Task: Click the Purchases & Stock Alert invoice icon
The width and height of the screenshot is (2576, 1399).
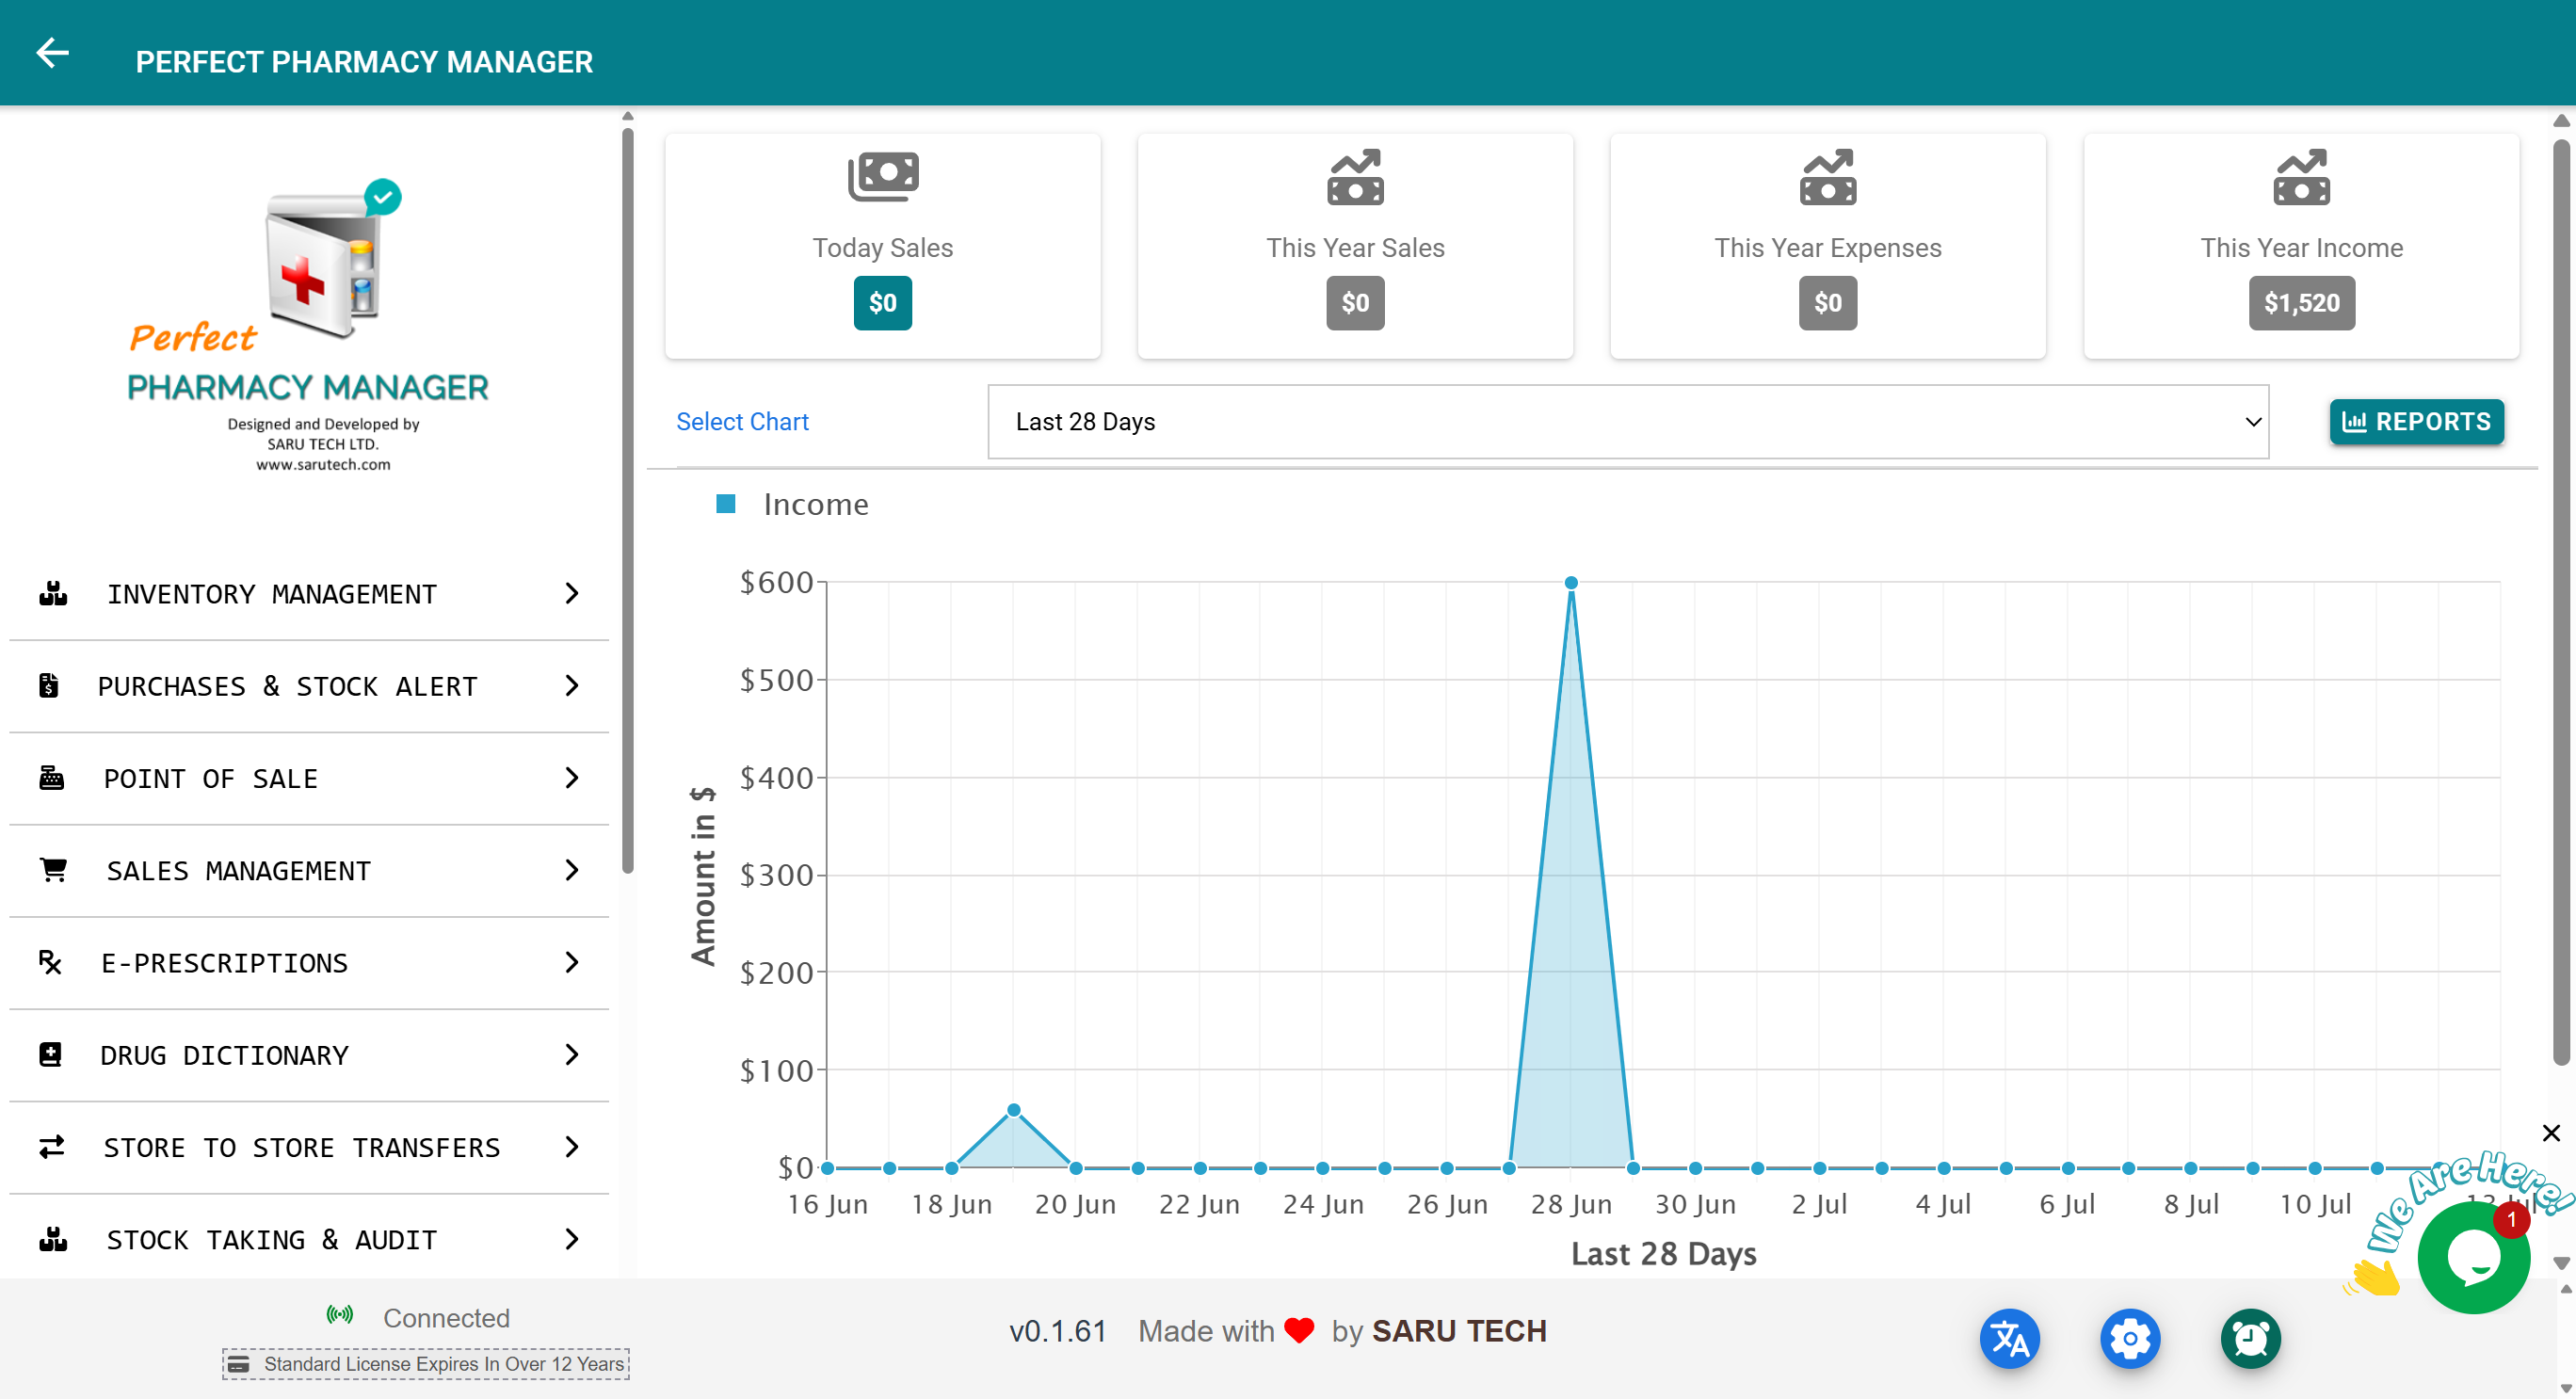Action: click(x=48, y=686)
